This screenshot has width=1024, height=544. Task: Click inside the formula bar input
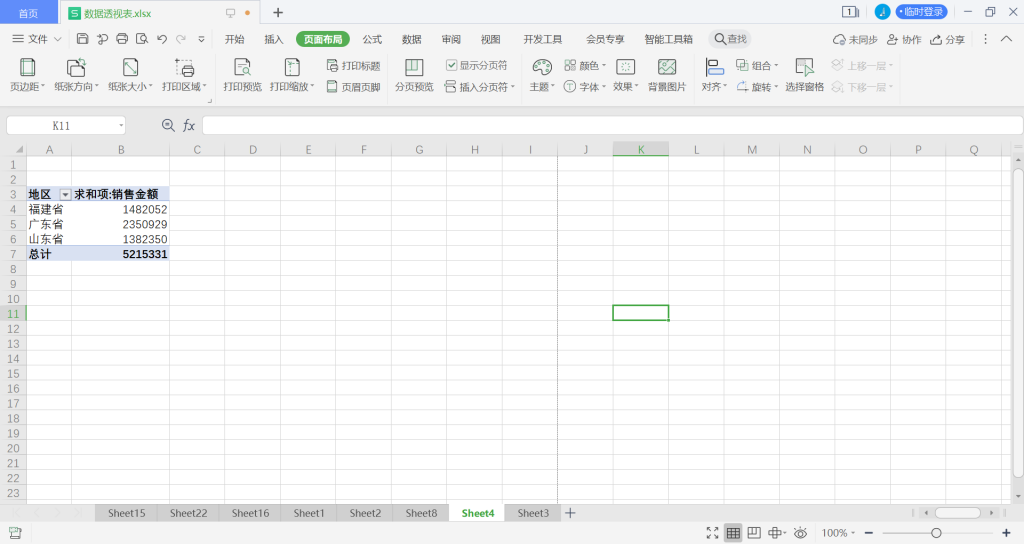coord(612,125)
